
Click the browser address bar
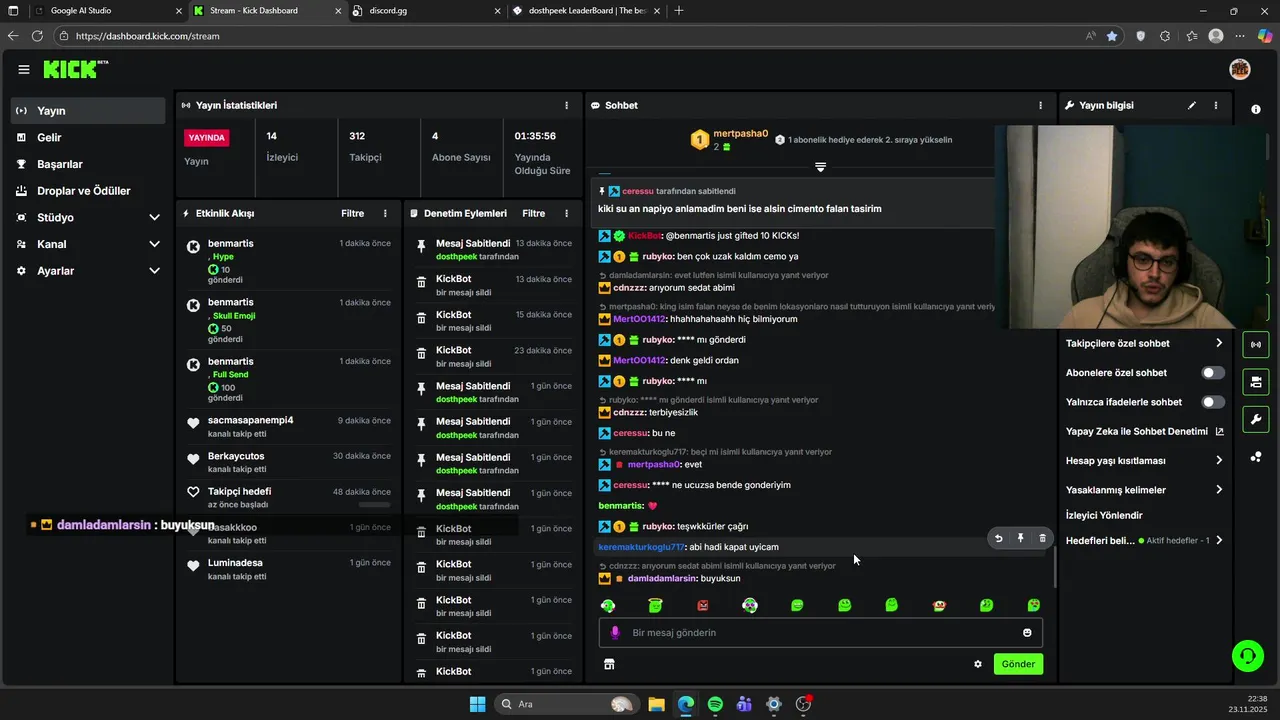(x=570, y=36)
